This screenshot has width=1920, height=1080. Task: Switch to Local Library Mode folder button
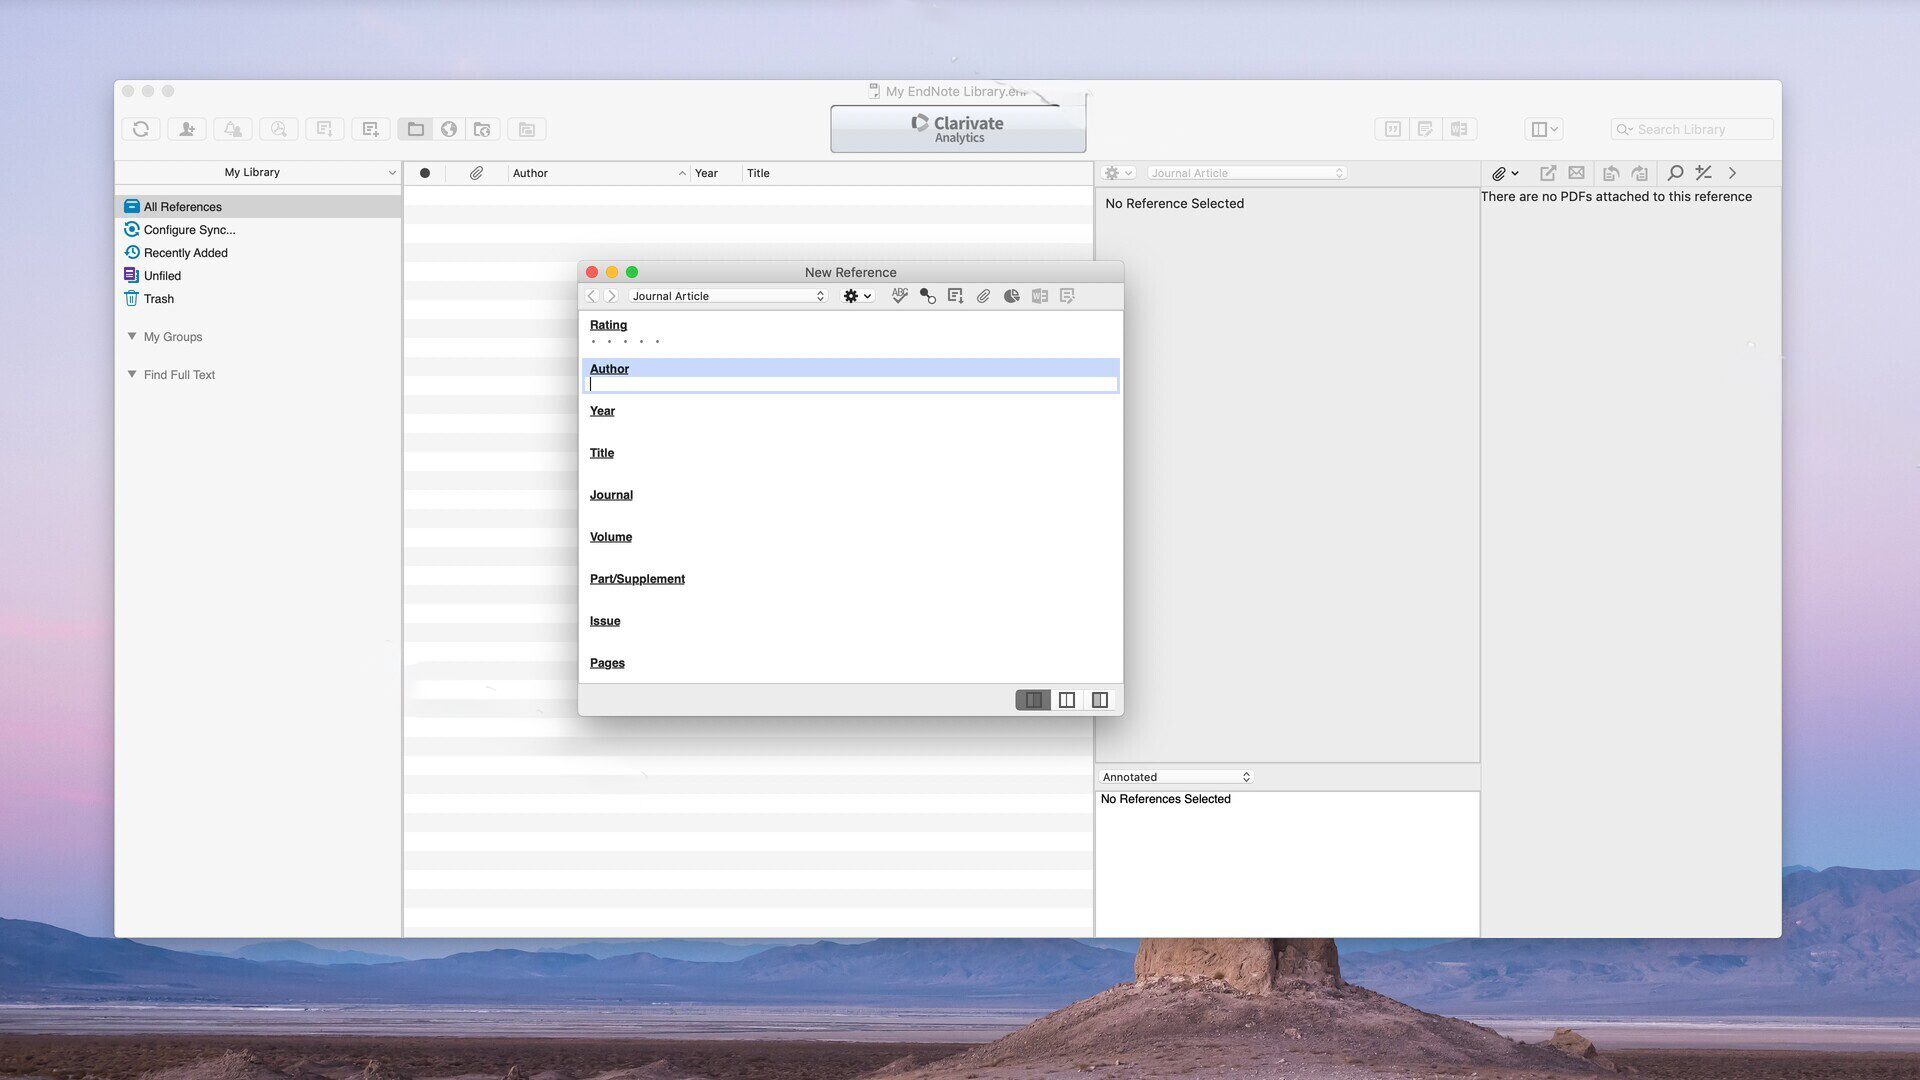tap(416, 129)
